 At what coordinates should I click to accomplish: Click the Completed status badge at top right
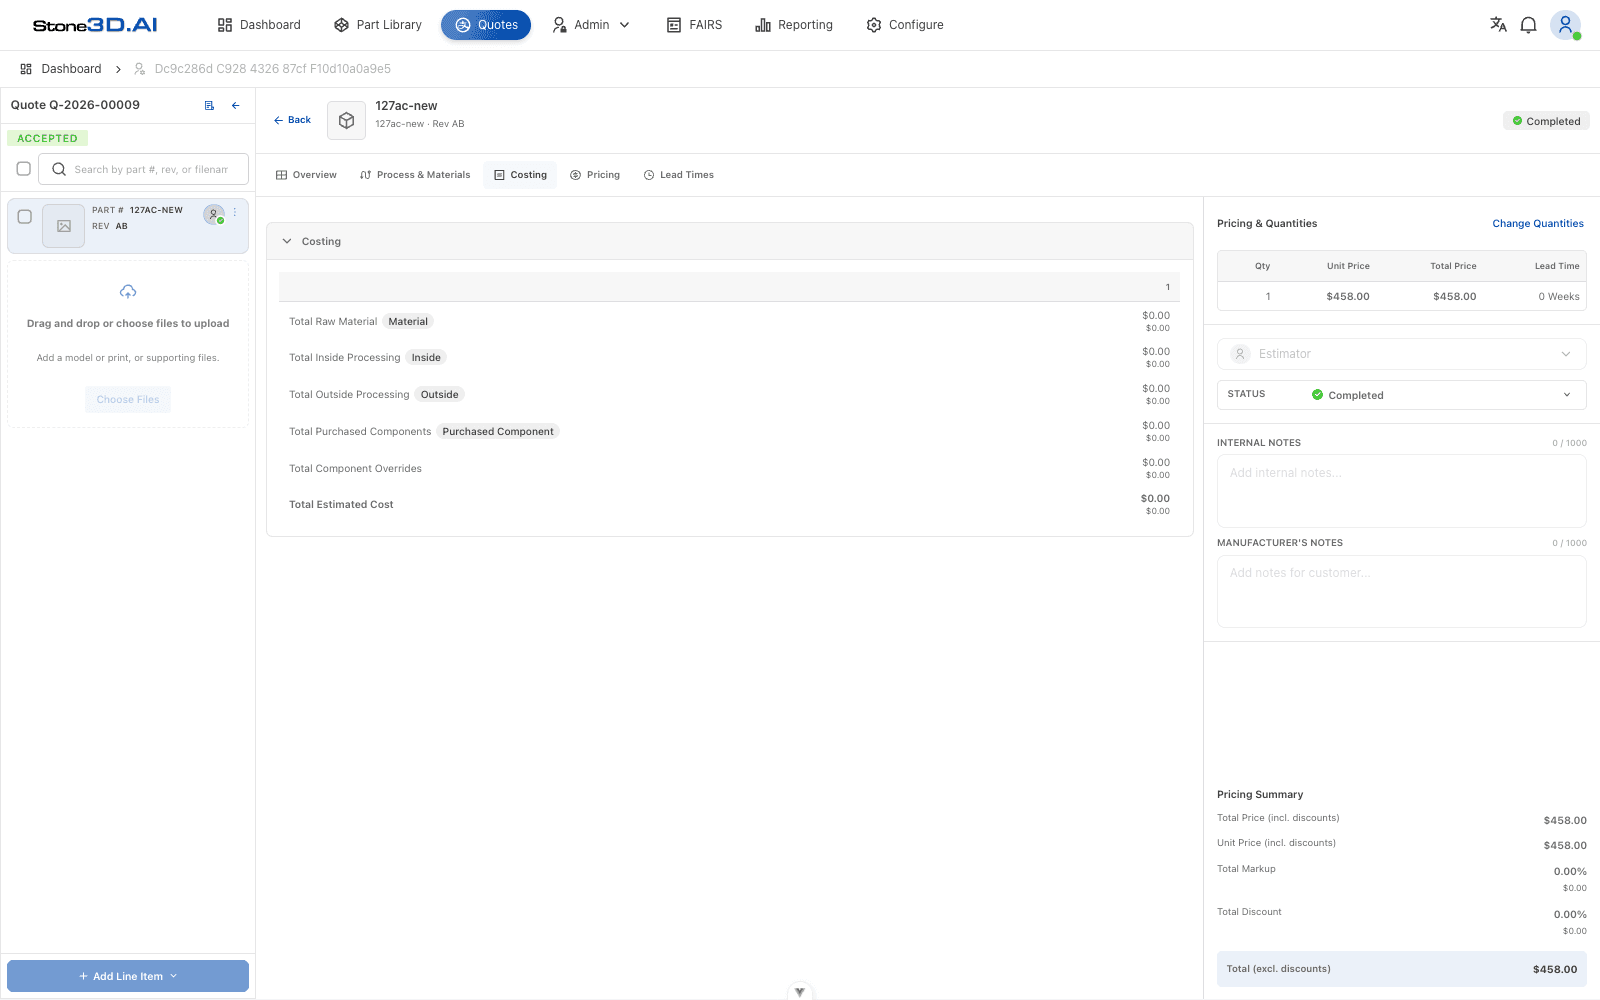tap(1546, 121)
